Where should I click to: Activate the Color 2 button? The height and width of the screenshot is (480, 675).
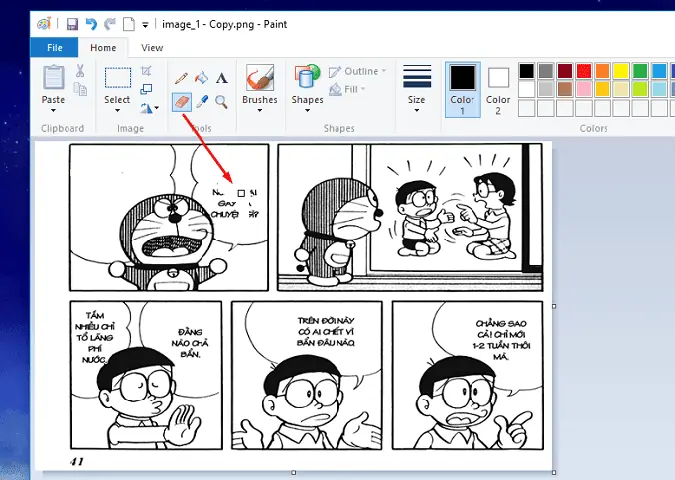[x=498, y=90]
